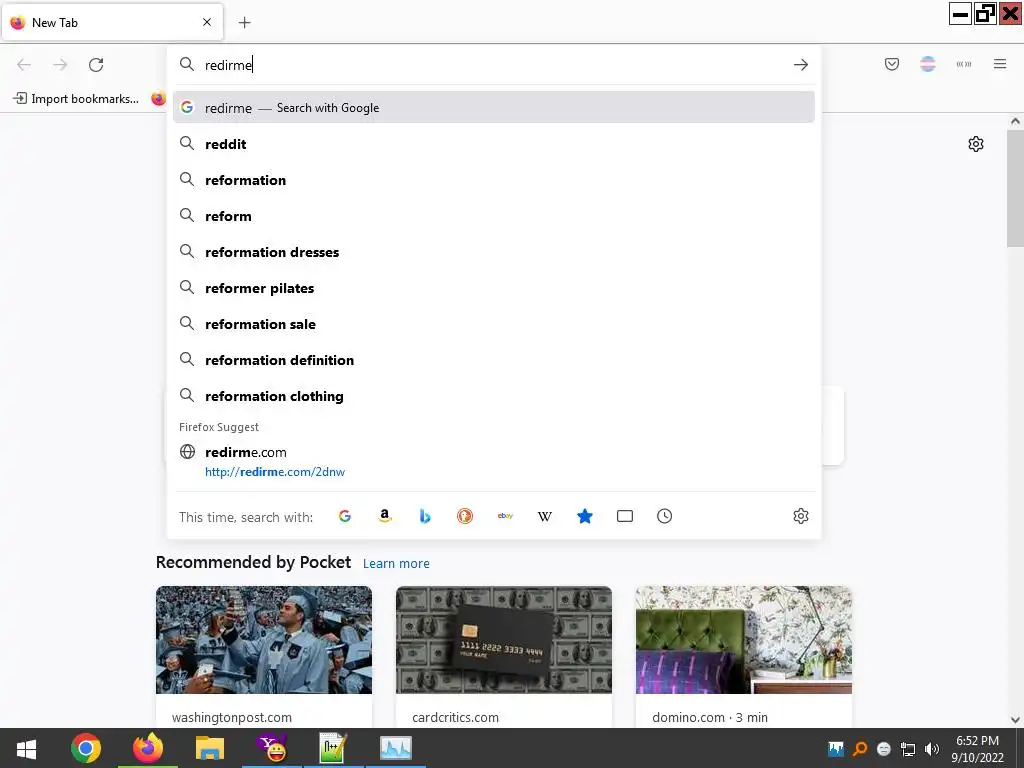Choose the 'reformation' suggestion

(494, 180)
